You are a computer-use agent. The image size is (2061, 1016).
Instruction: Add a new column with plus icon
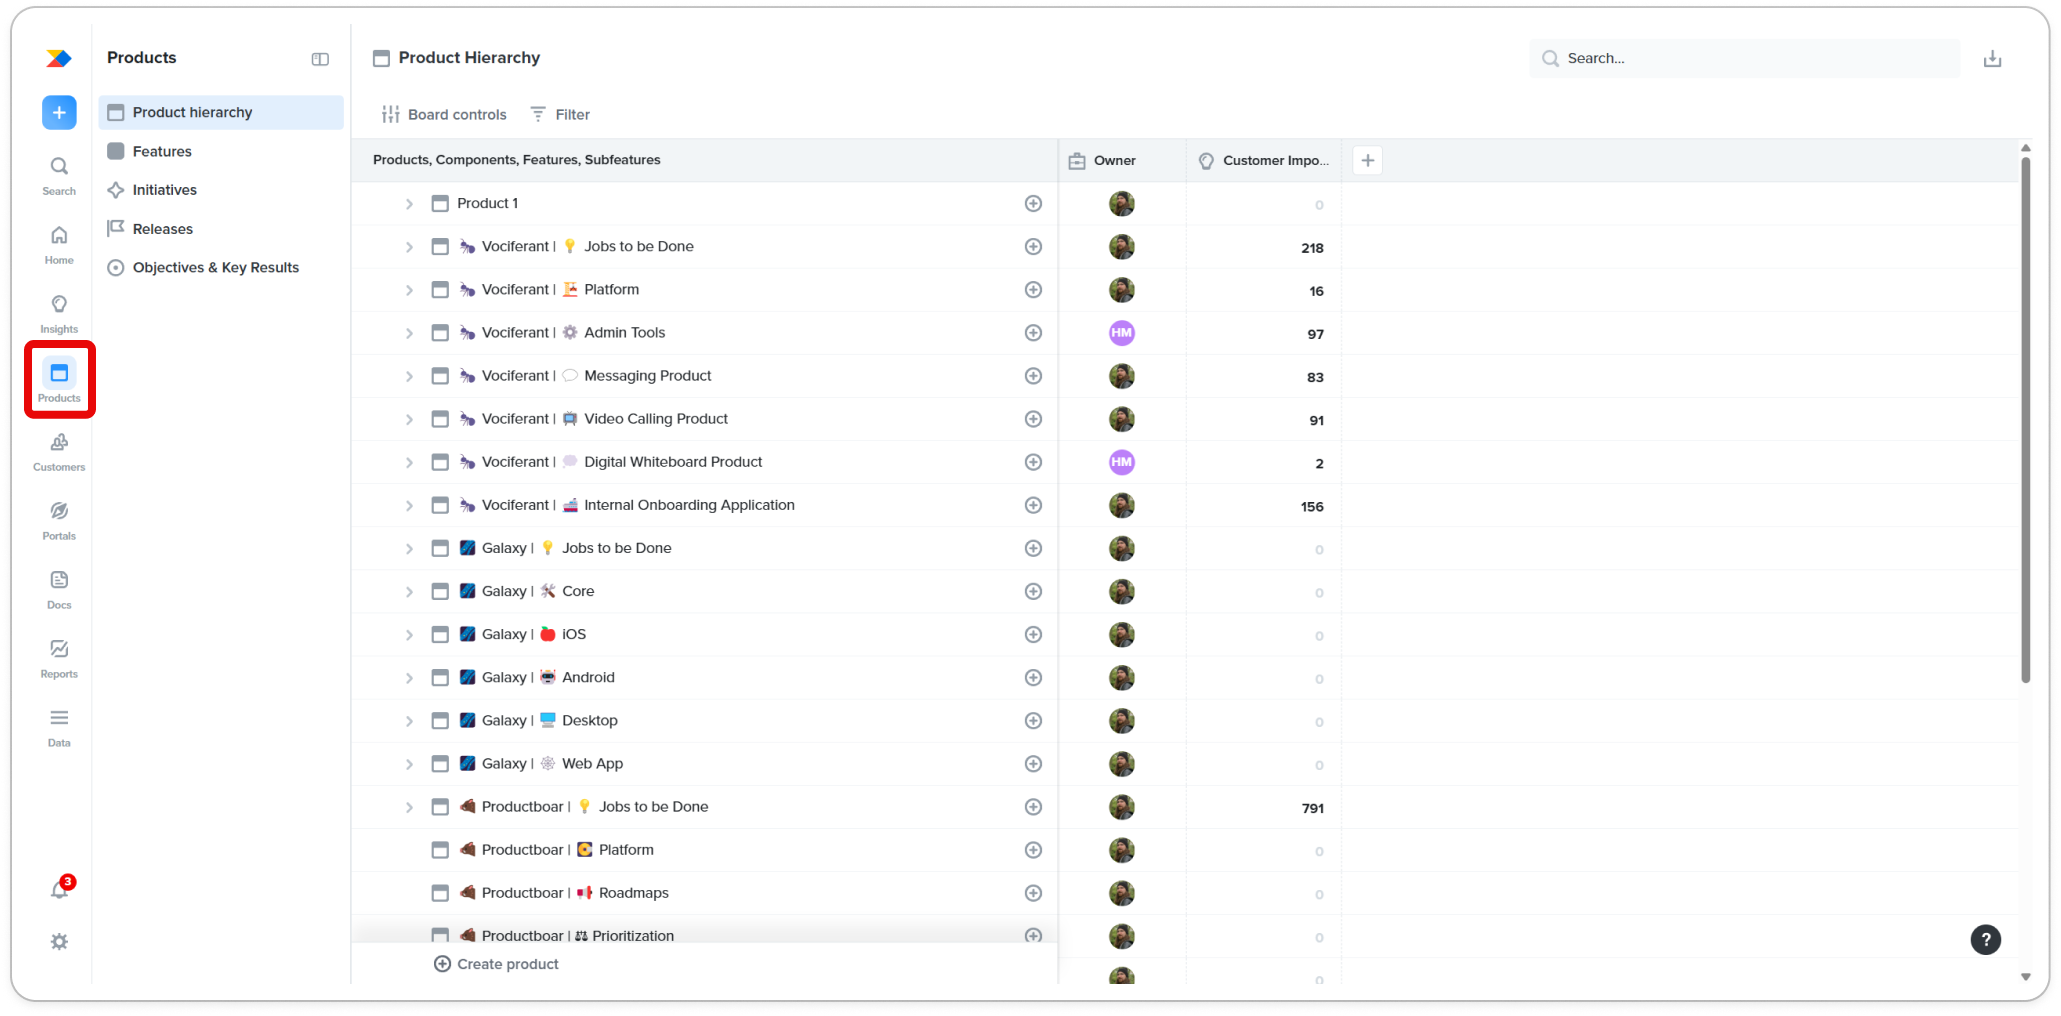pos(1367,160)
